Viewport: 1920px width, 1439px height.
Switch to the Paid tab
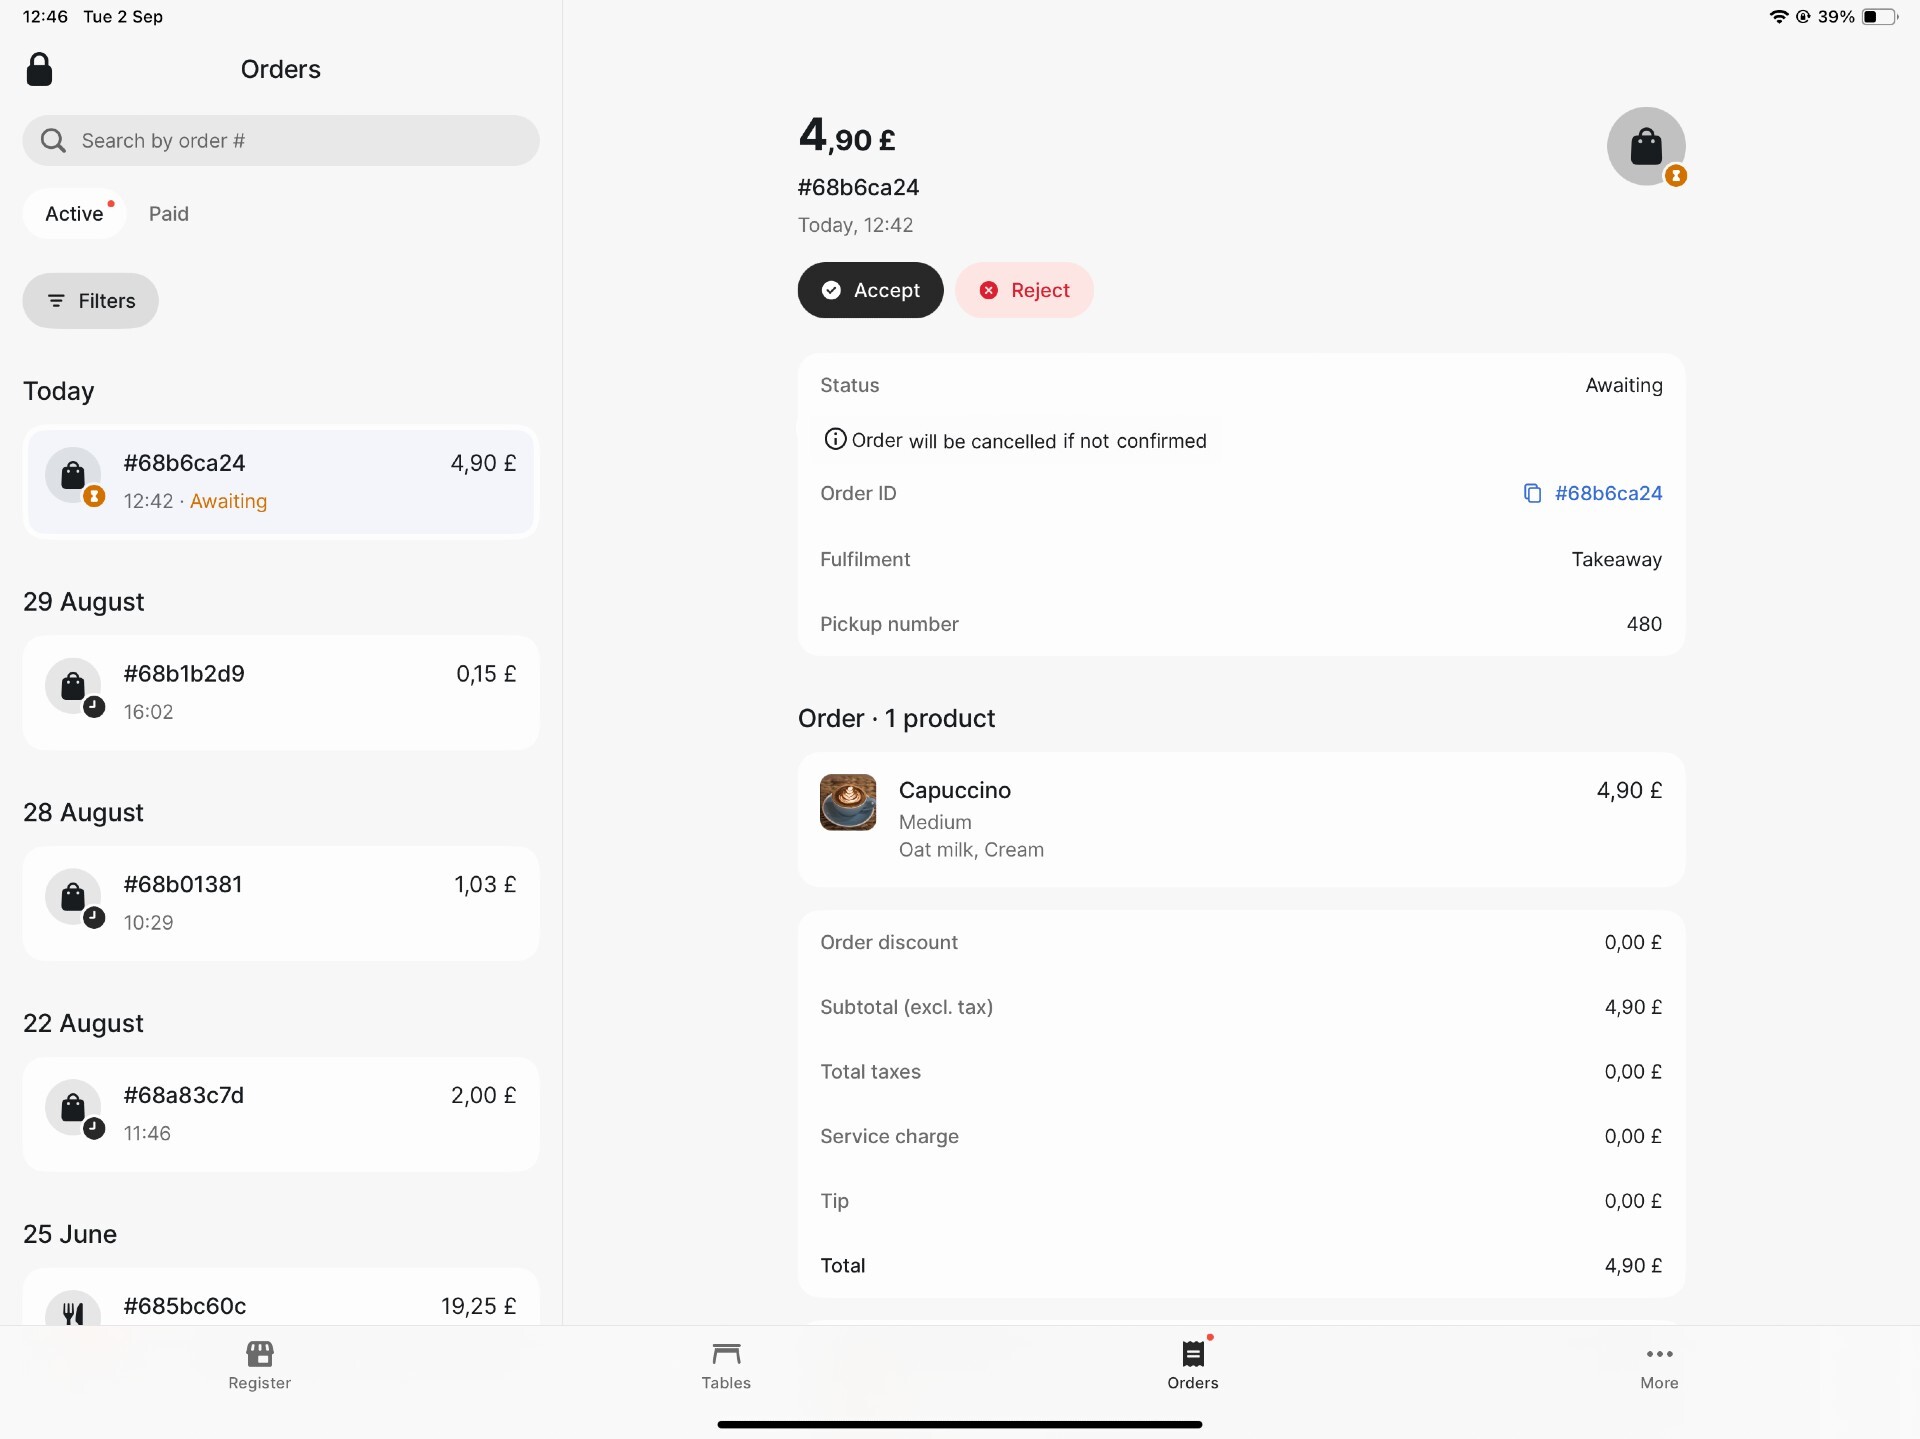(x=168, y=214)
